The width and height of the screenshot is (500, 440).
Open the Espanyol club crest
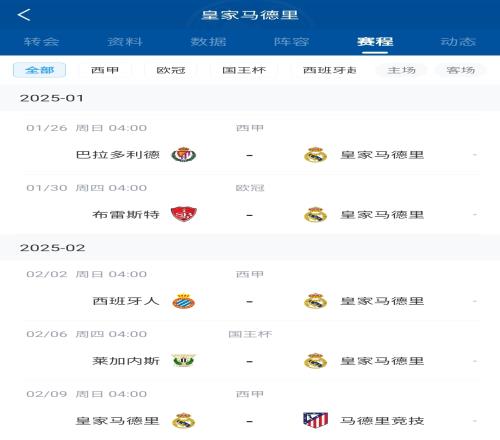[183, 301]
